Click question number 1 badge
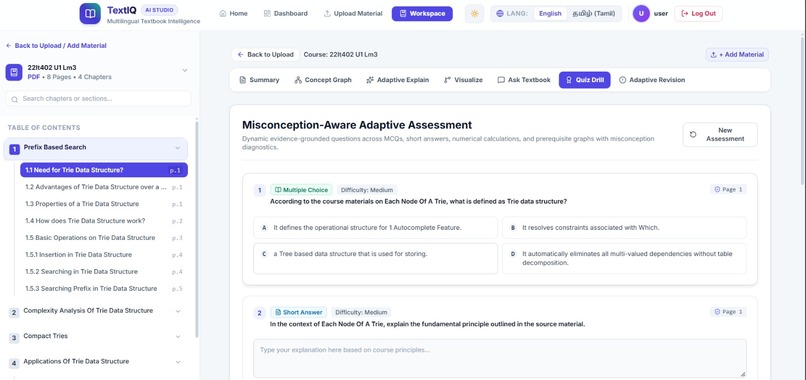Screen dimensions: 806x380 260,191
